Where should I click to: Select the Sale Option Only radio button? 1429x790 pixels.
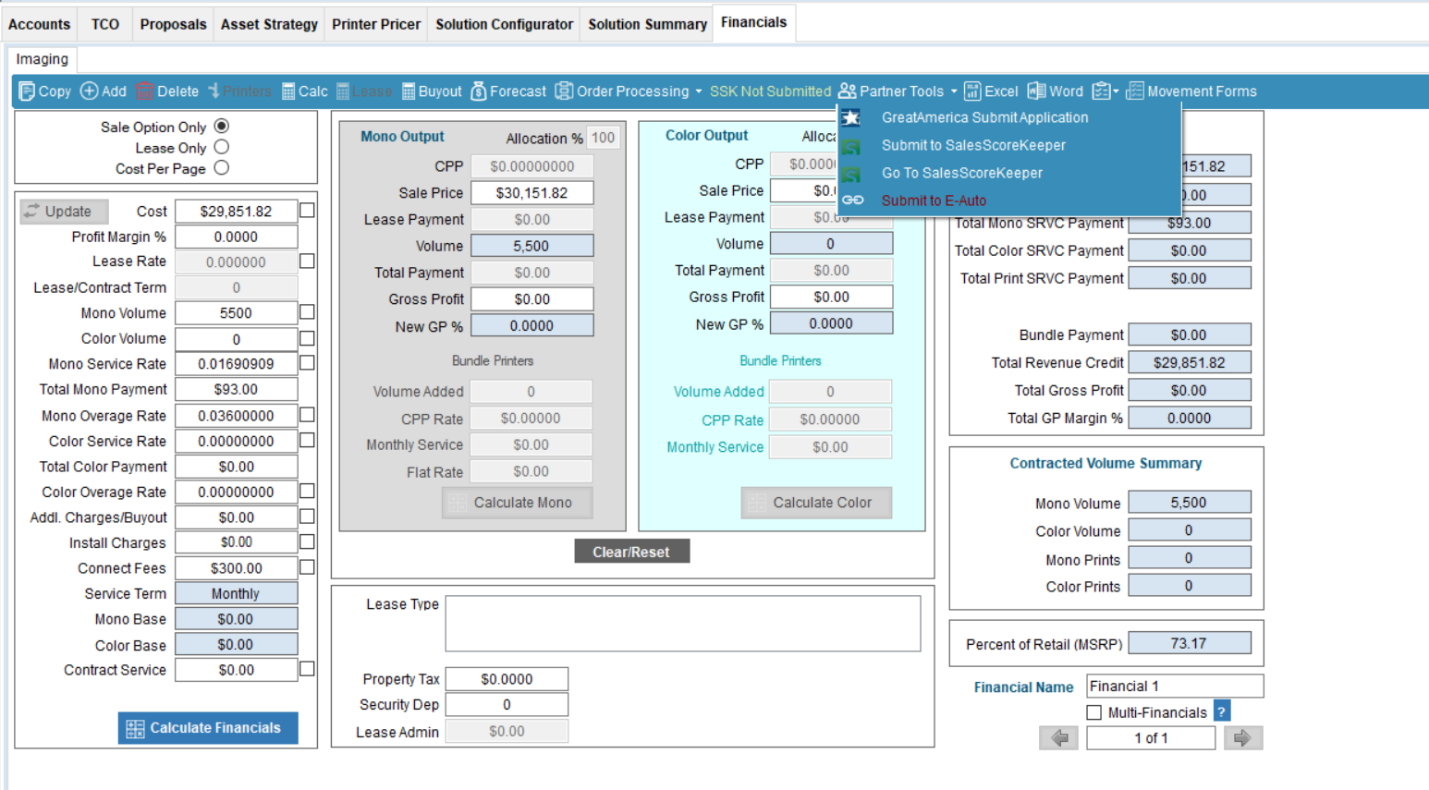(x=222, y=126)
